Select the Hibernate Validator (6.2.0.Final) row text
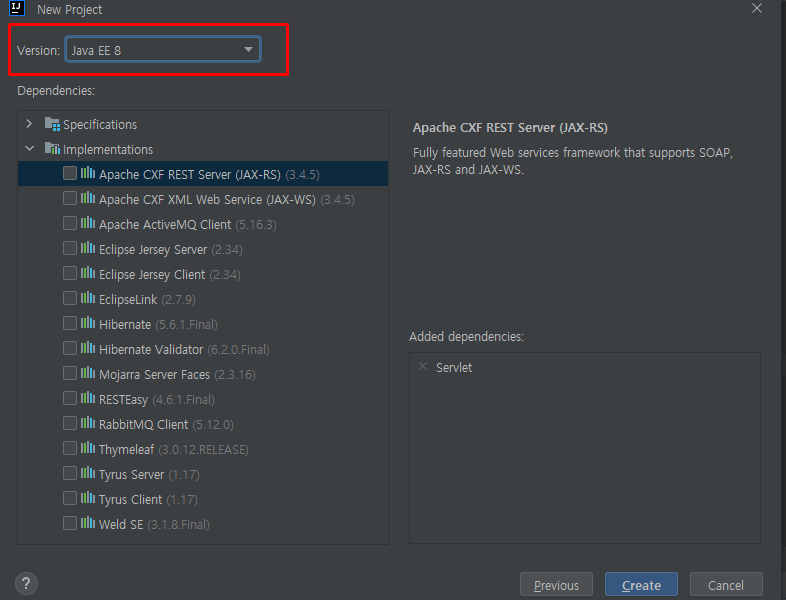The image size is (786, 600). [184, 349]
